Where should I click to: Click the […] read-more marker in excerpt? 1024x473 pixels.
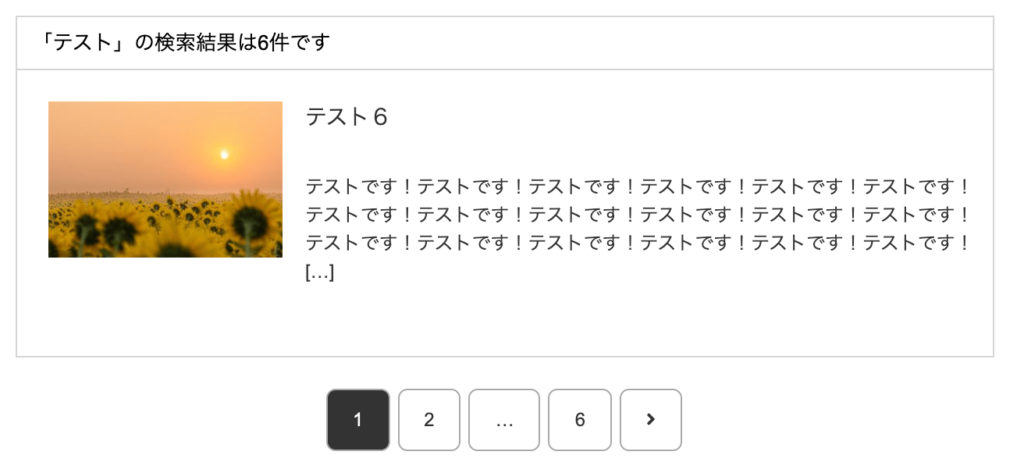click(x=320, y=273)
